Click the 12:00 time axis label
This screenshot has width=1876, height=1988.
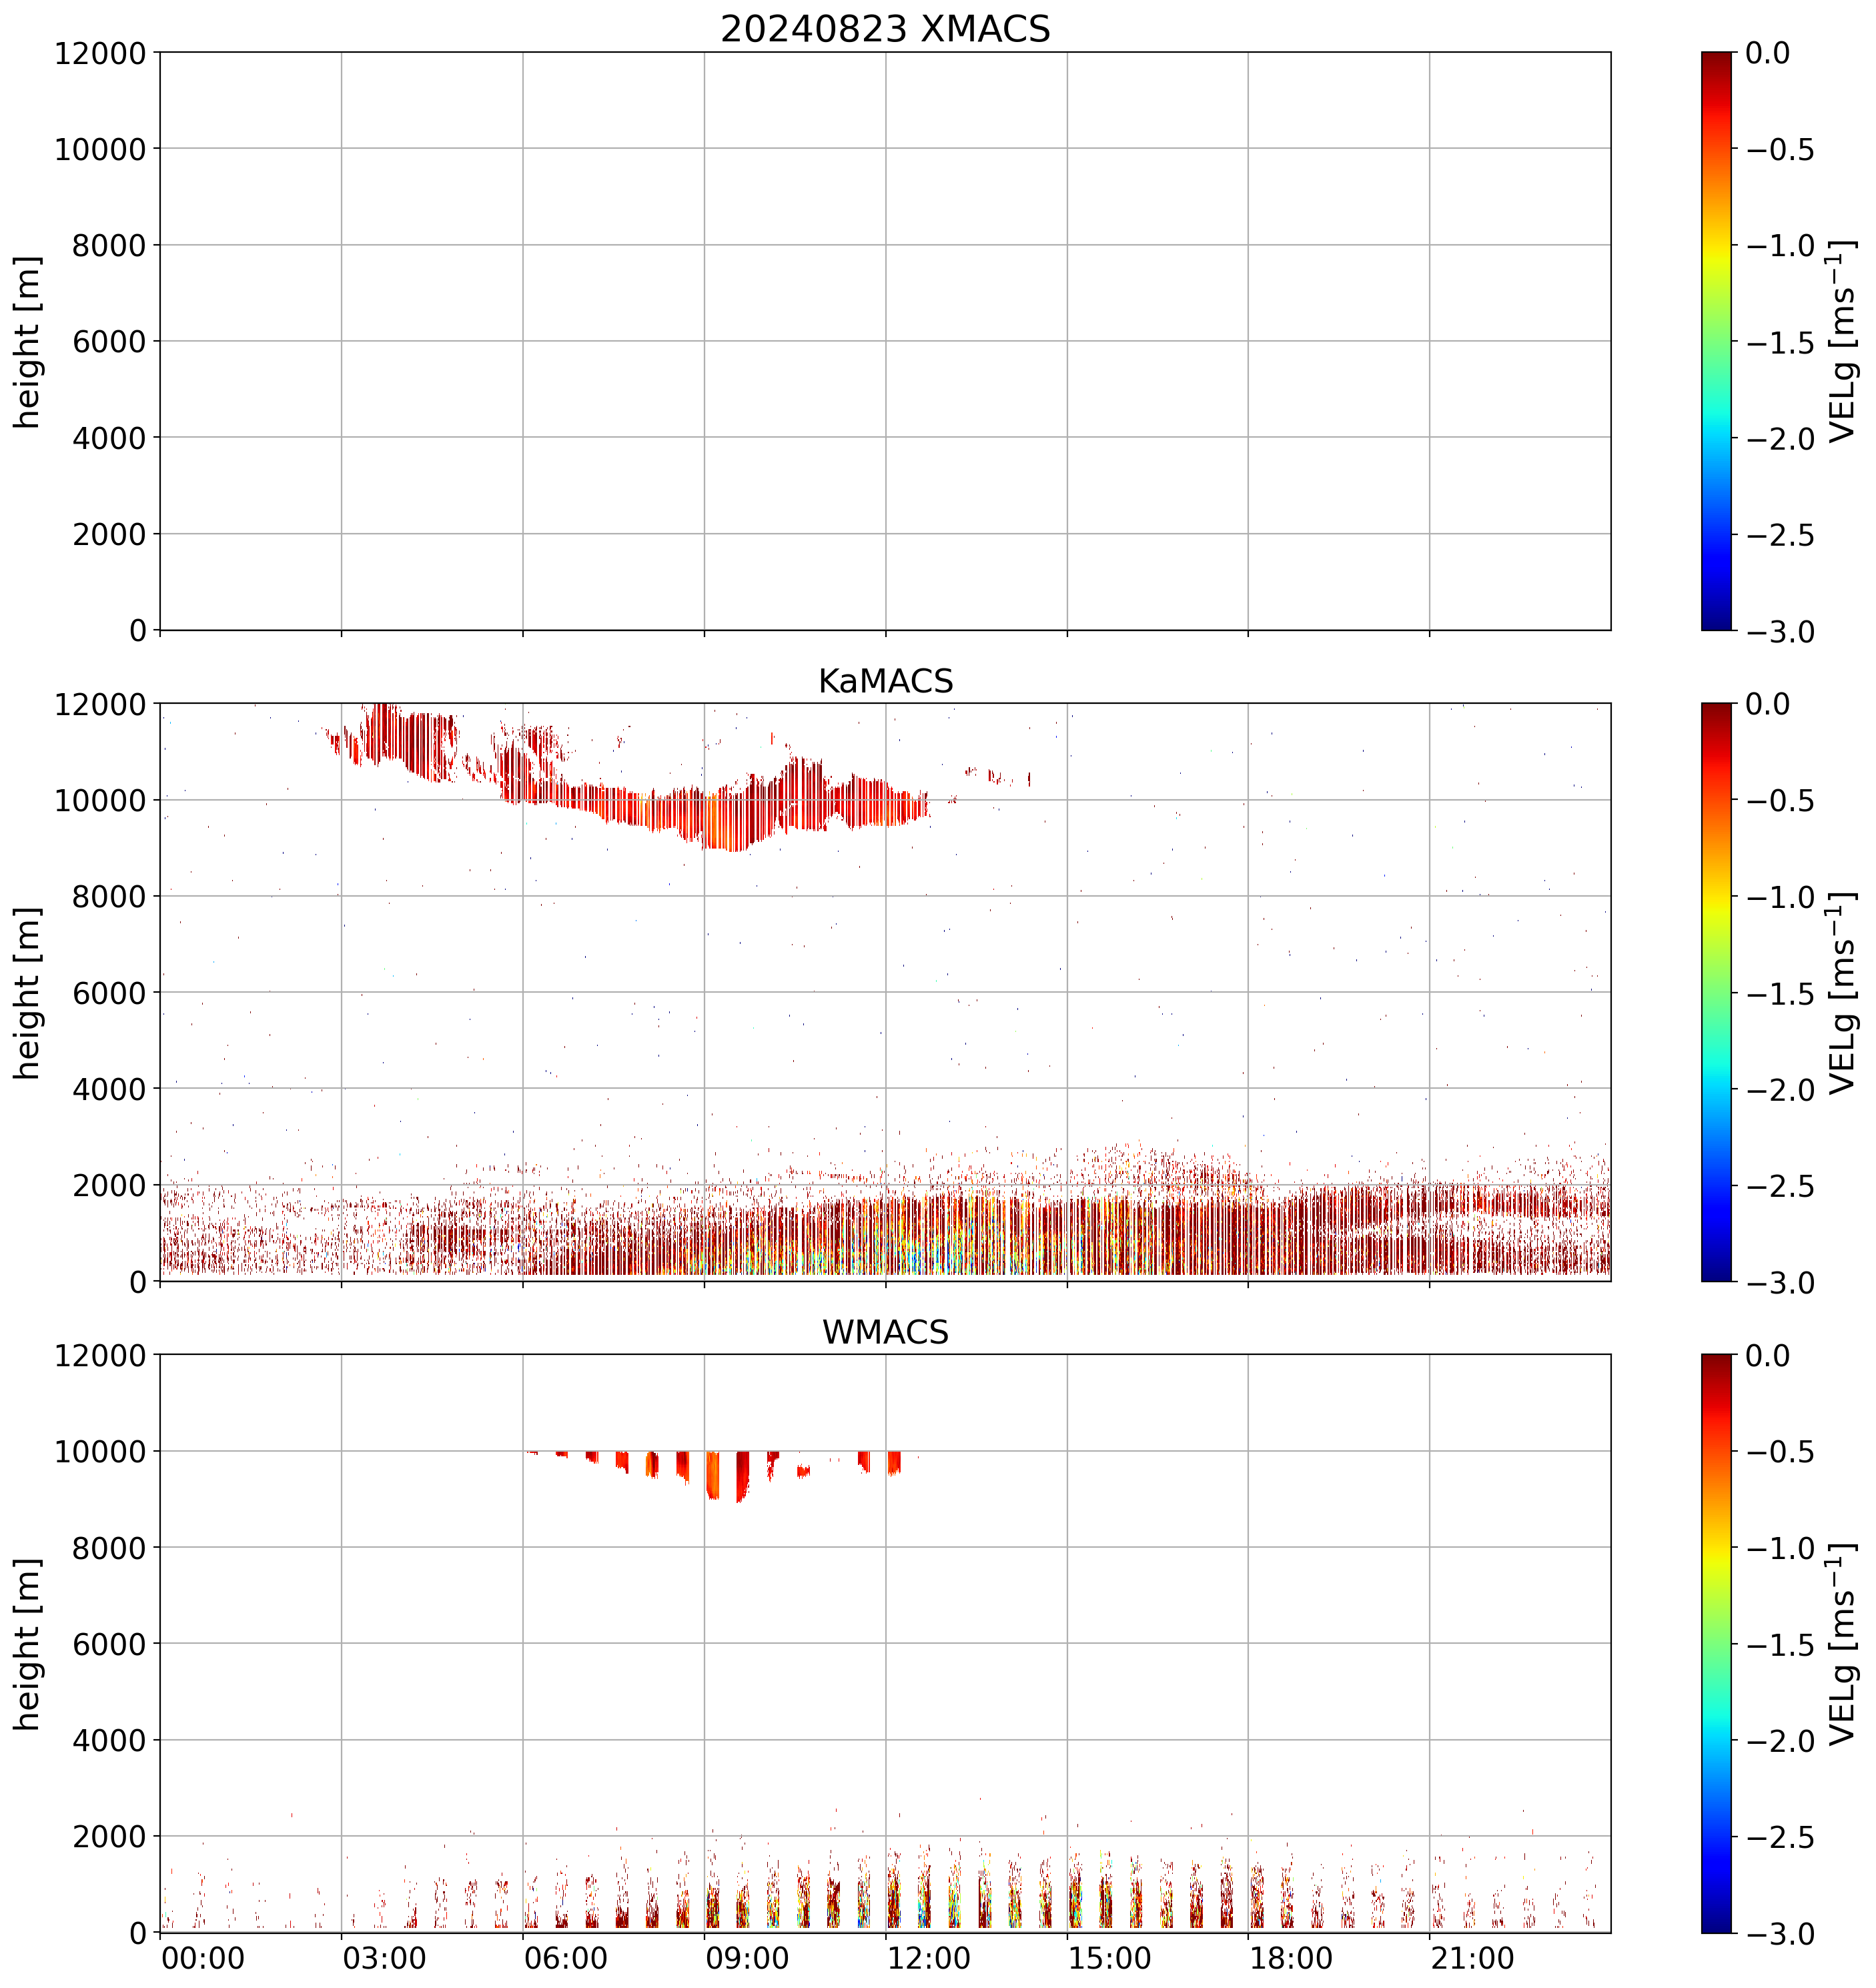point(928,1958)
